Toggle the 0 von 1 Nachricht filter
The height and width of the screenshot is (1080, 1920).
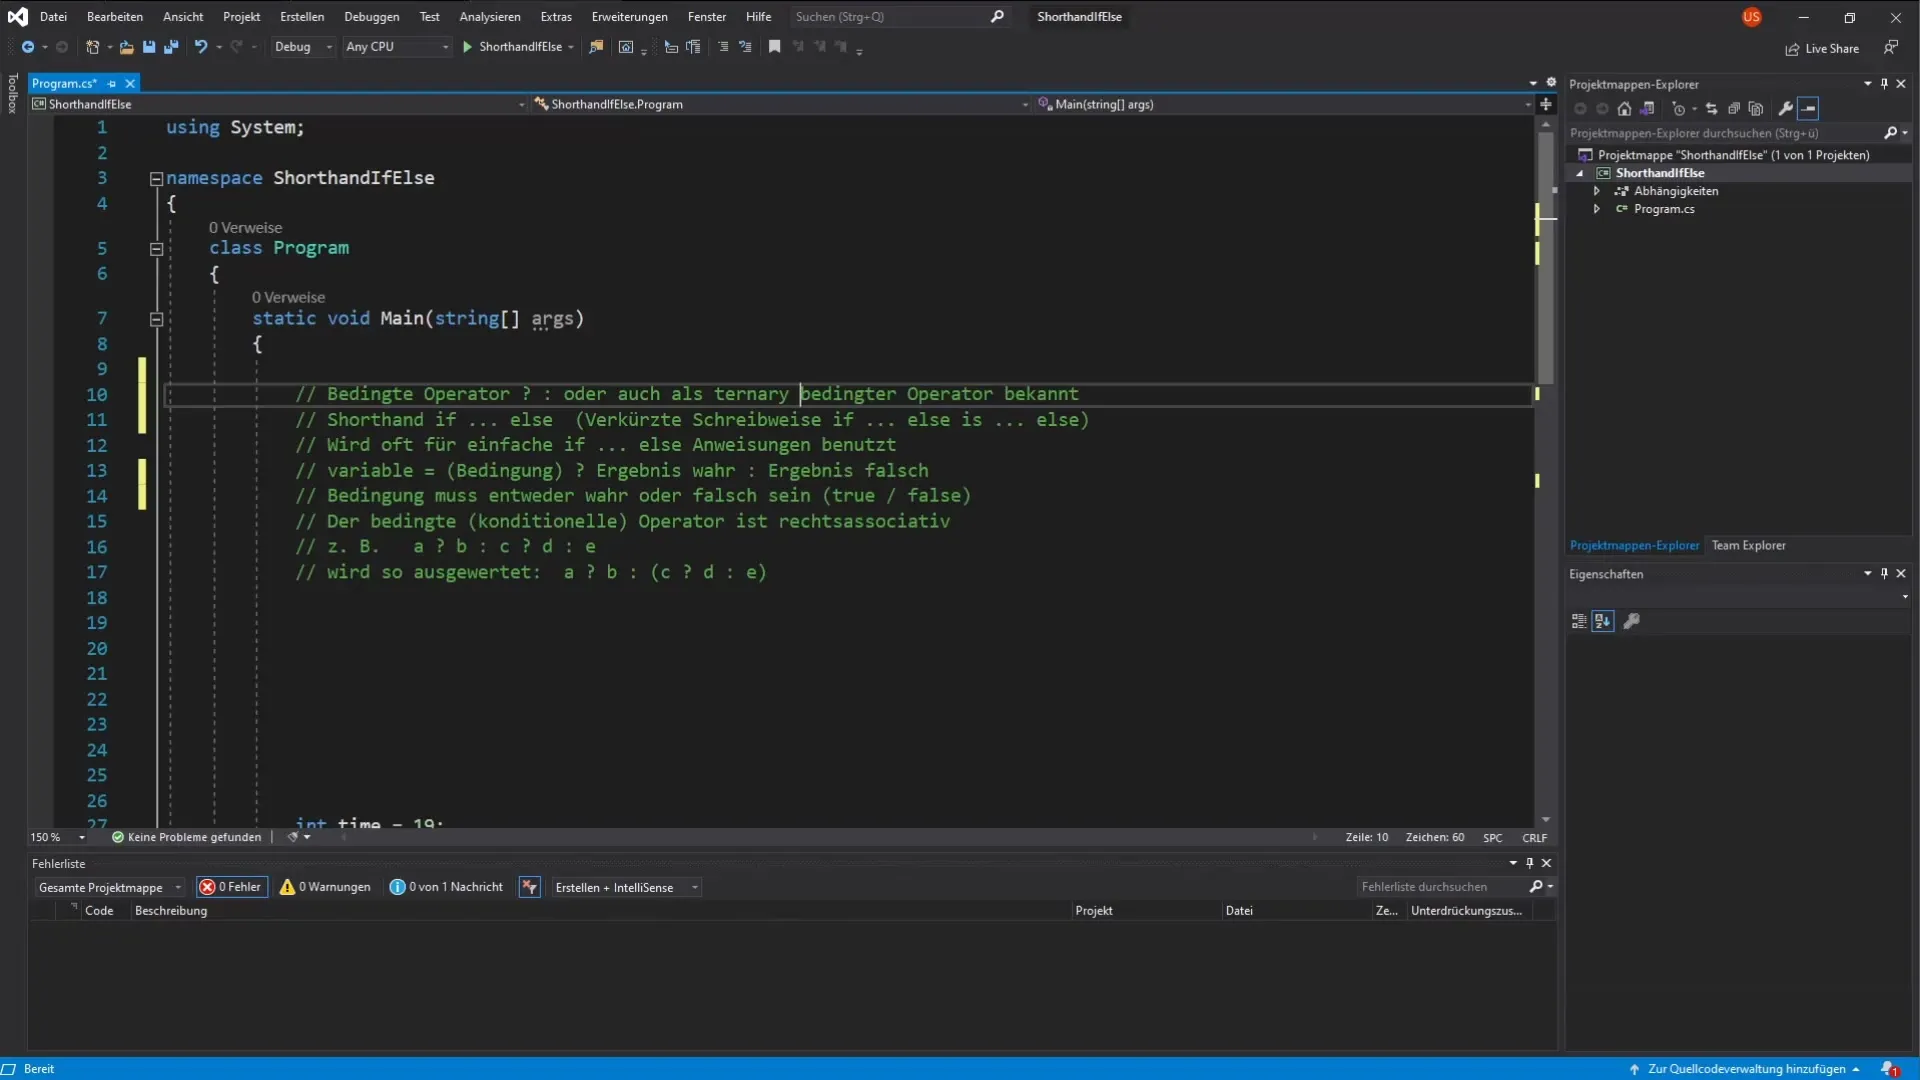(446, 887)
